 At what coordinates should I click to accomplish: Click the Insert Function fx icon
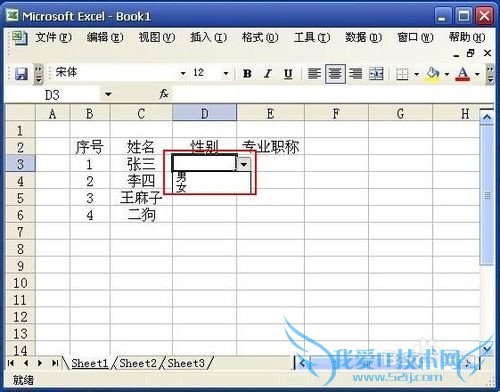point(164,94)
